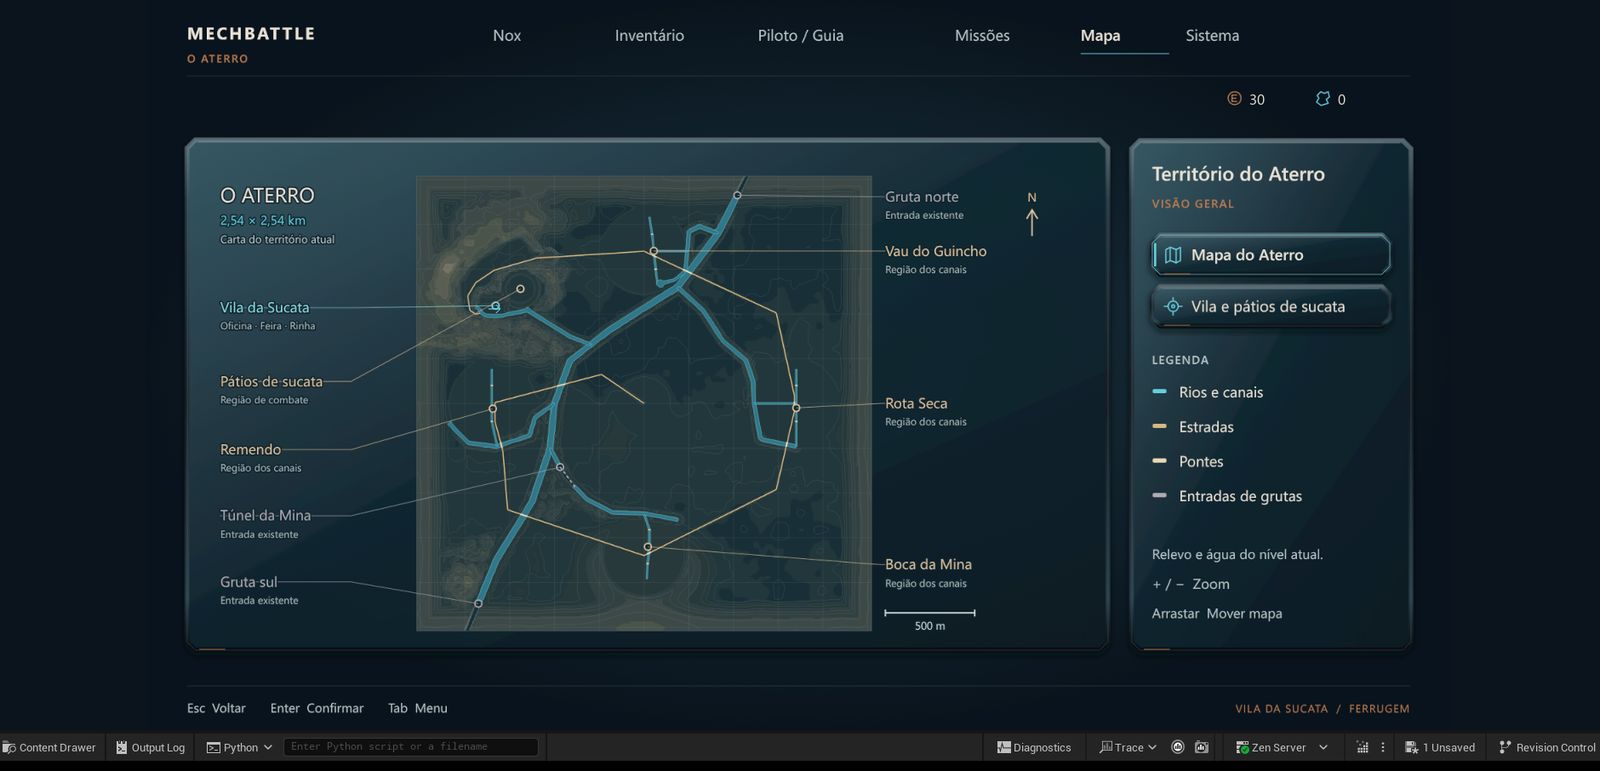This screenshot has width=1600, height=771.
Task: Click the Rota Seca map marker
Action: (796, 407)
